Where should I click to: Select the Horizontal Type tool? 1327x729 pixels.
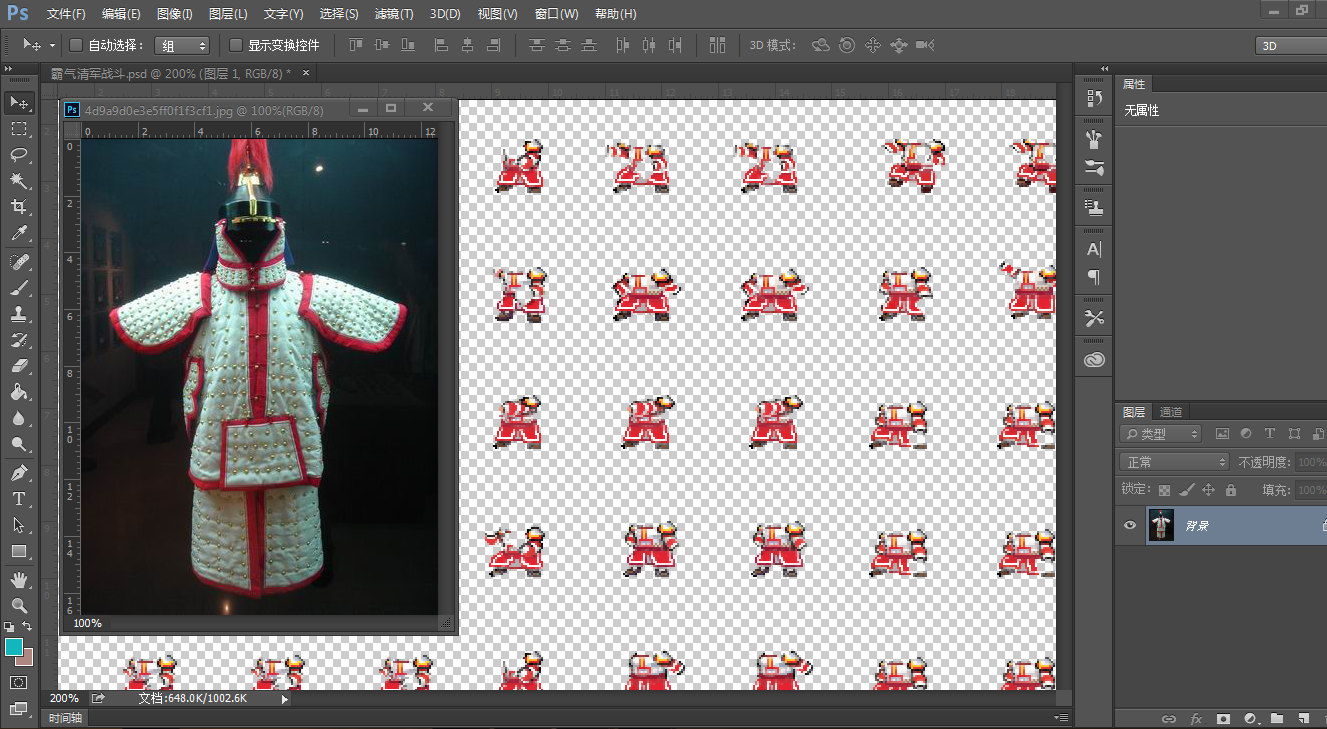[x=19, y=499]
